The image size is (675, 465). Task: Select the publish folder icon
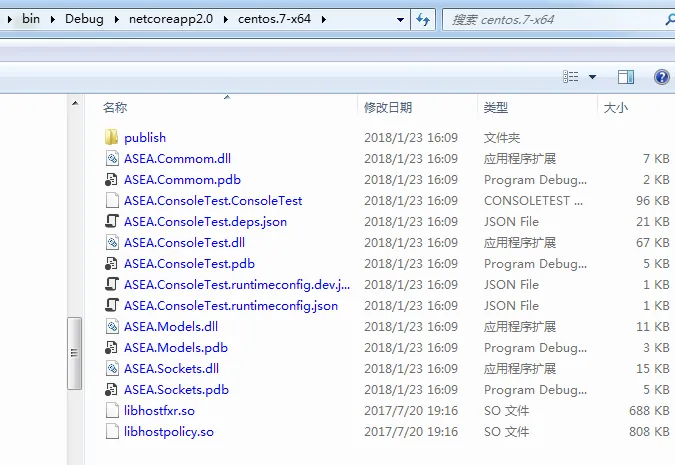point(111,137)
